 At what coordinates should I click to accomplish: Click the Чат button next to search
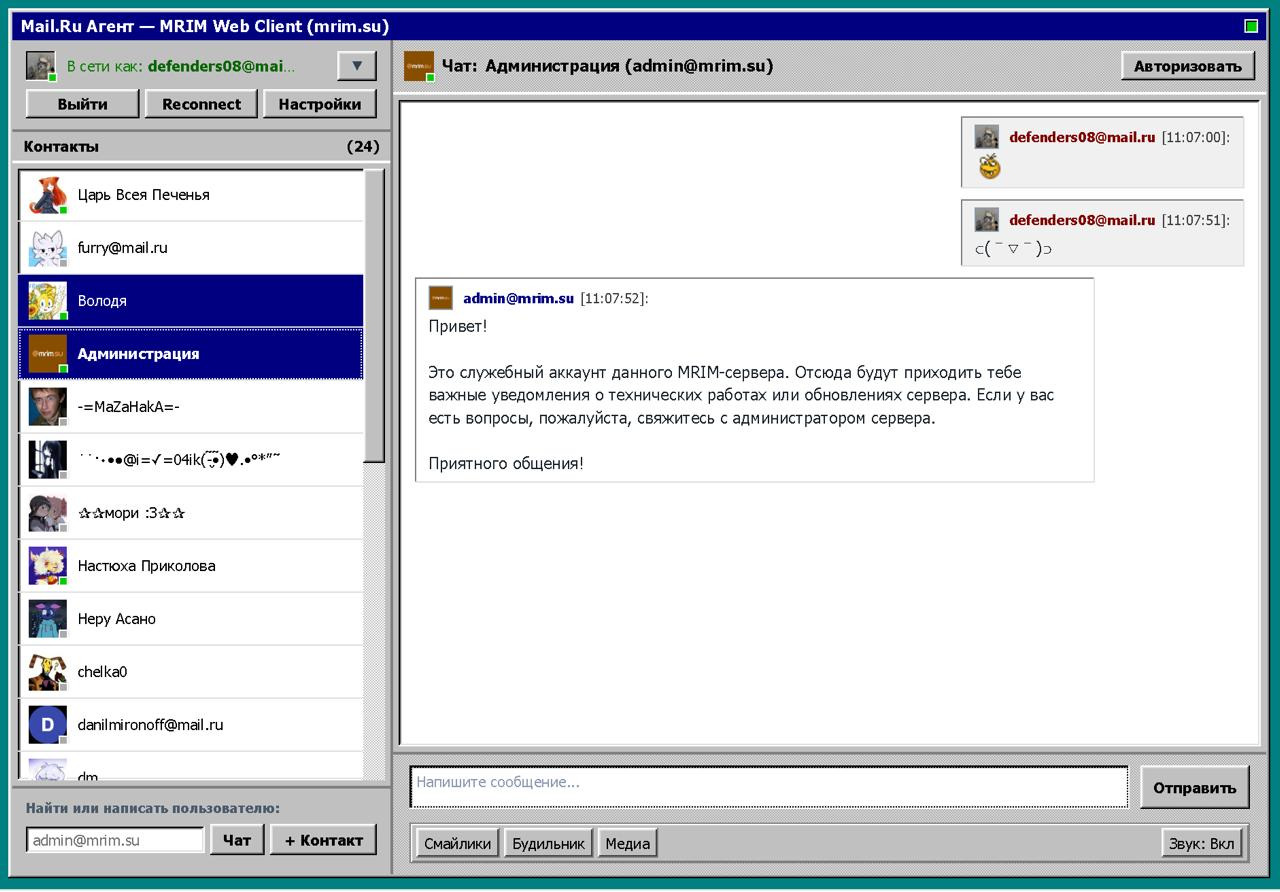click(x=237, y=840)
